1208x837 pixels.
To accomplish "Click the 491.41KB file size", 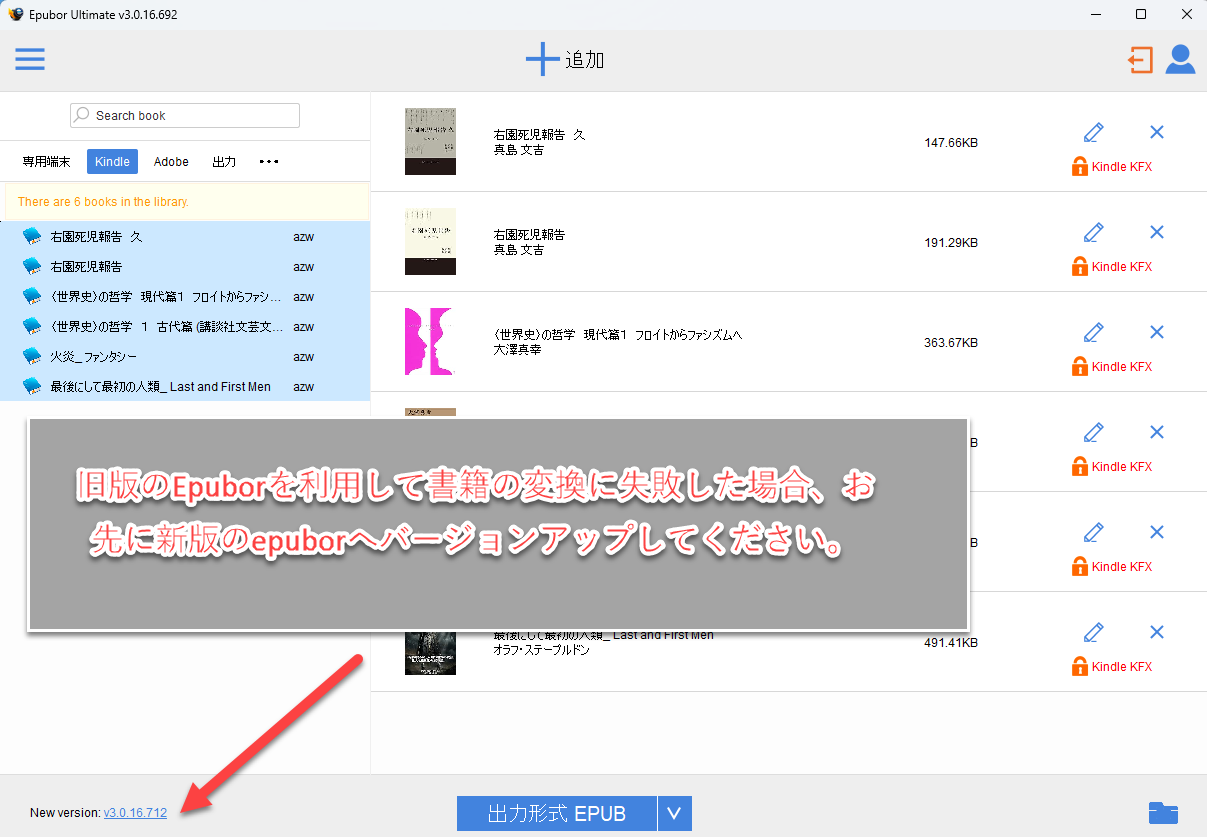I will (x=951, y=643).
